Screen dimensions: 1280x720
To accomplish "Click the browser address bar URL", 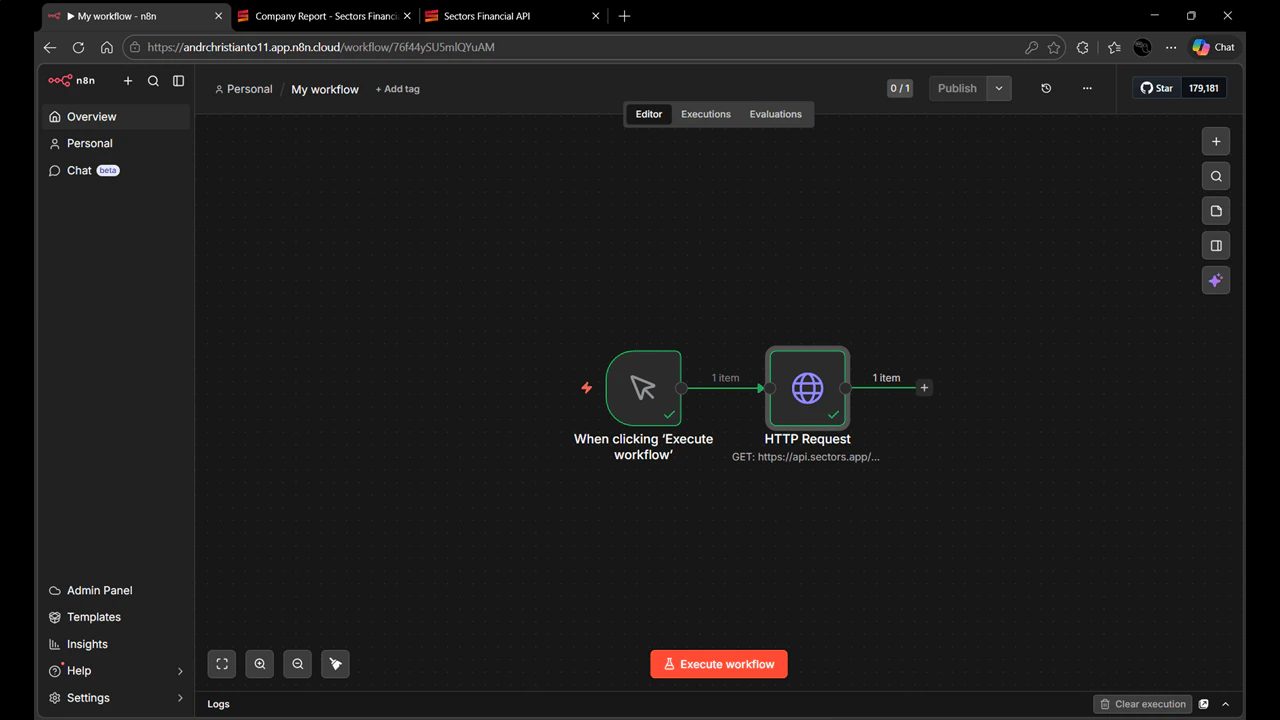I will (320, 47).
